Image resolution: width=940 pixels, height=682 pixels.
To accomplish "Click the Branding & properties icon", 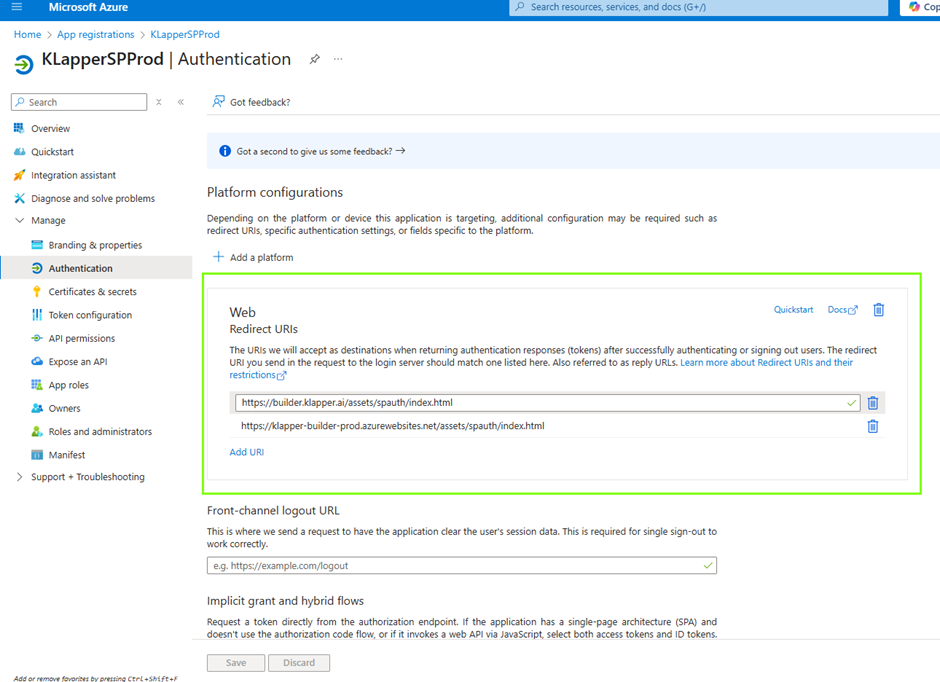I will [x=37, y=245].
